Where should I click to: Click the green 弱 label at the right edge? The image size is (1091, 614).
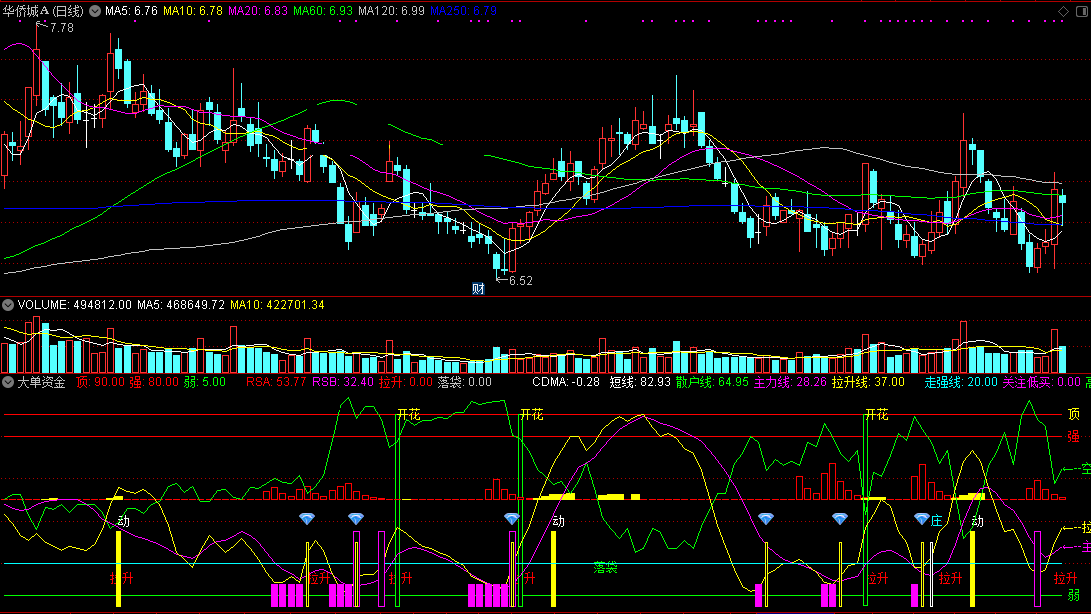1074,595
